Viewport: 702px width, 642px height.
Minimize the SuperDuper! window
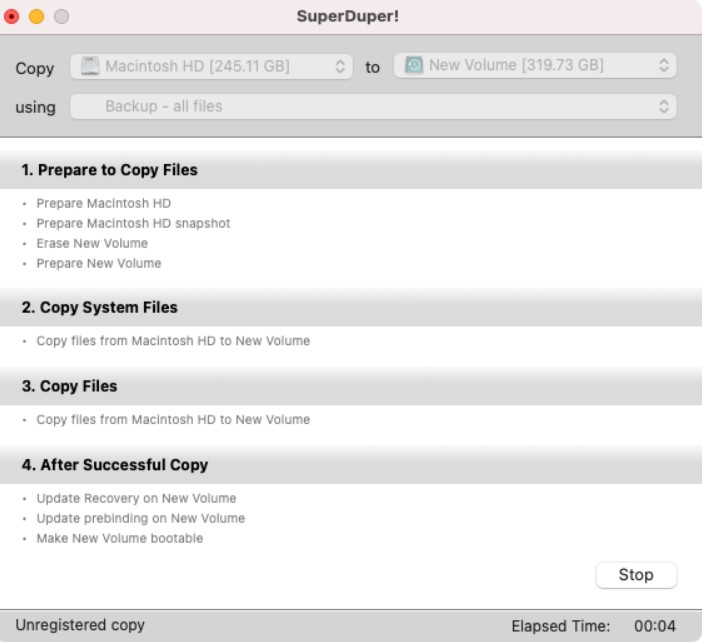(36, 17)
